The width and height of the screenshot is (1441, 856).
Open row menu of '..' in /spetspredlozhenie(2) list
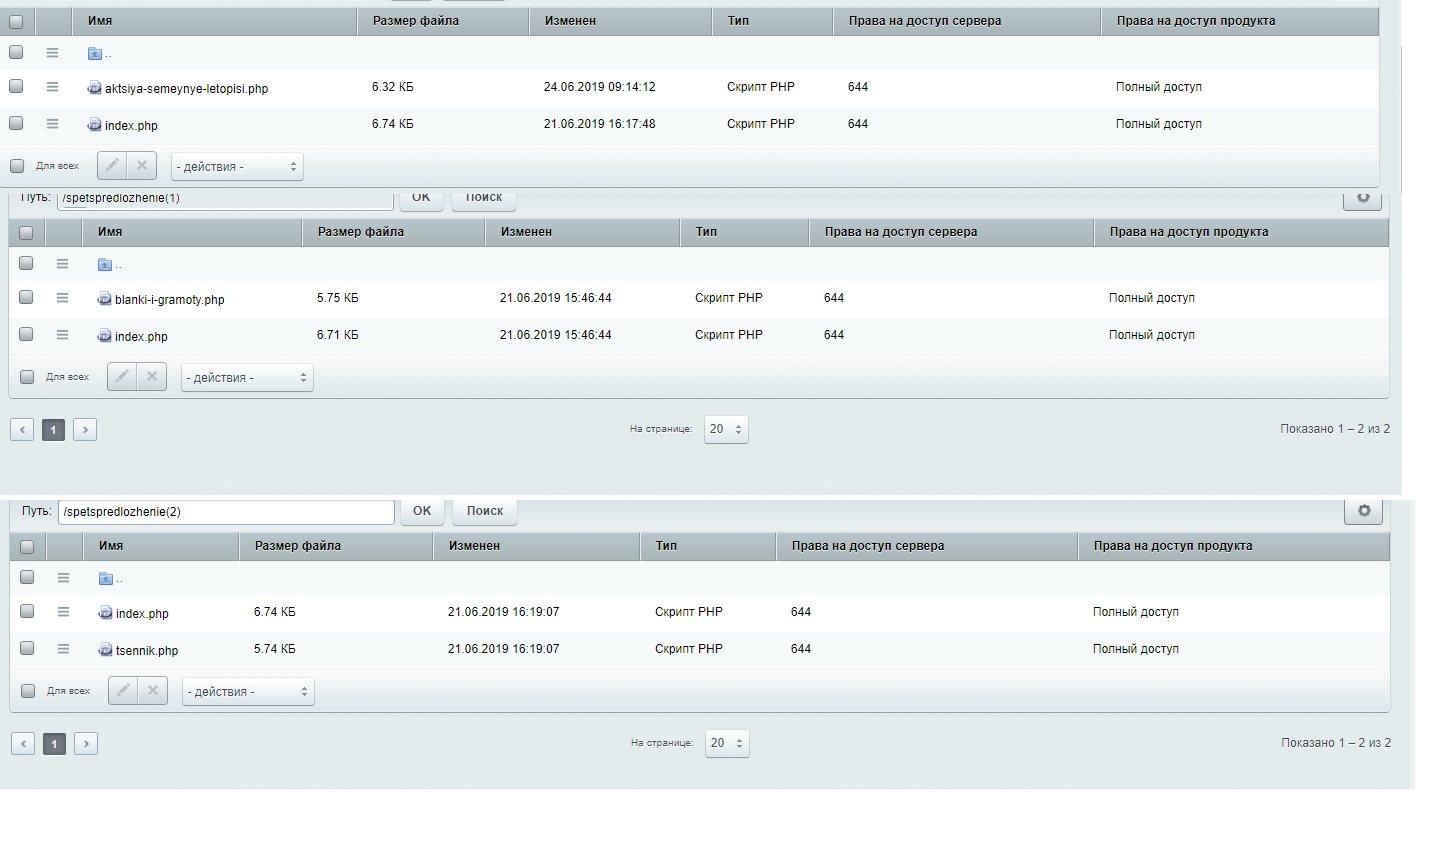coord(63,578)
